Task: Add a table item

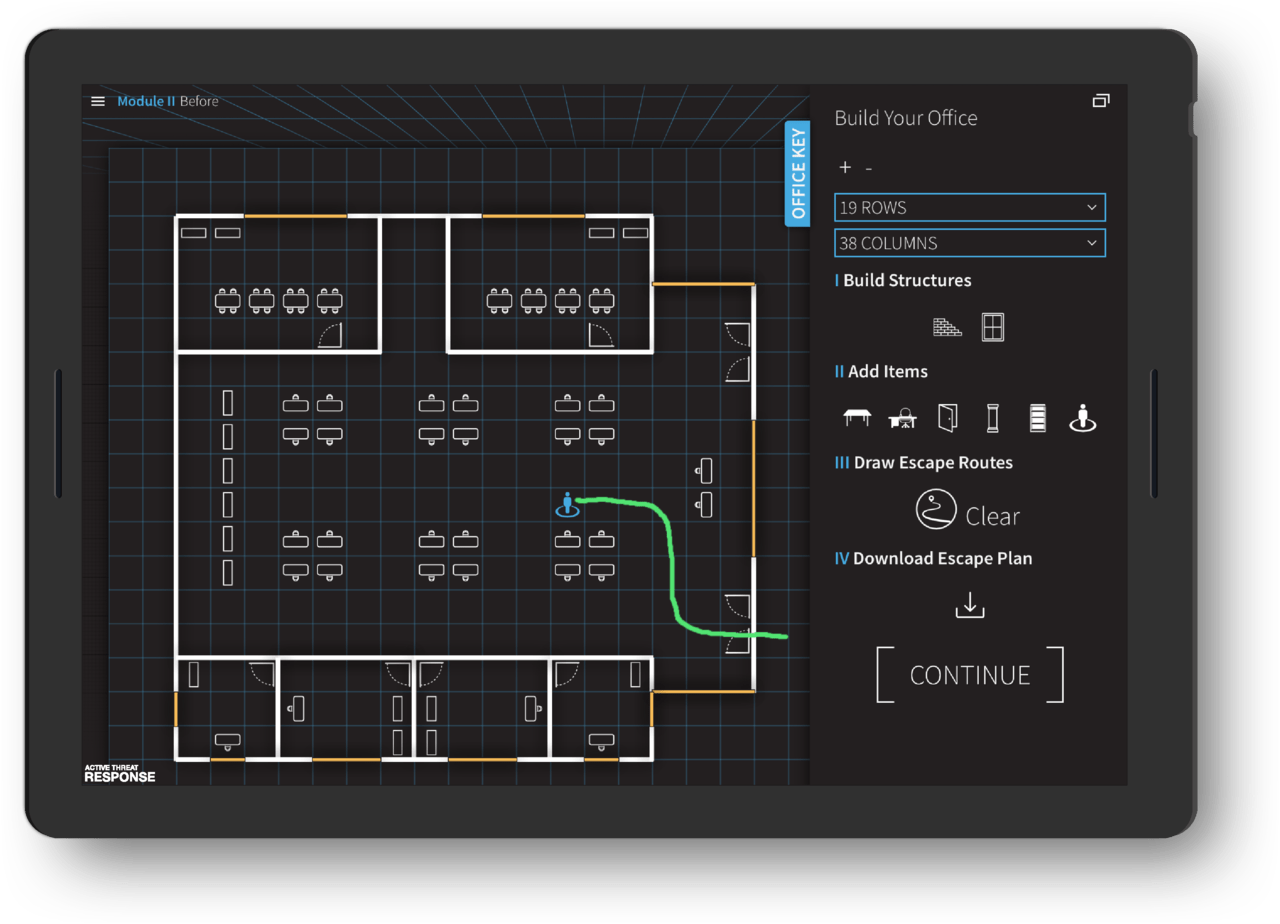Action: [x=857, y=418]
